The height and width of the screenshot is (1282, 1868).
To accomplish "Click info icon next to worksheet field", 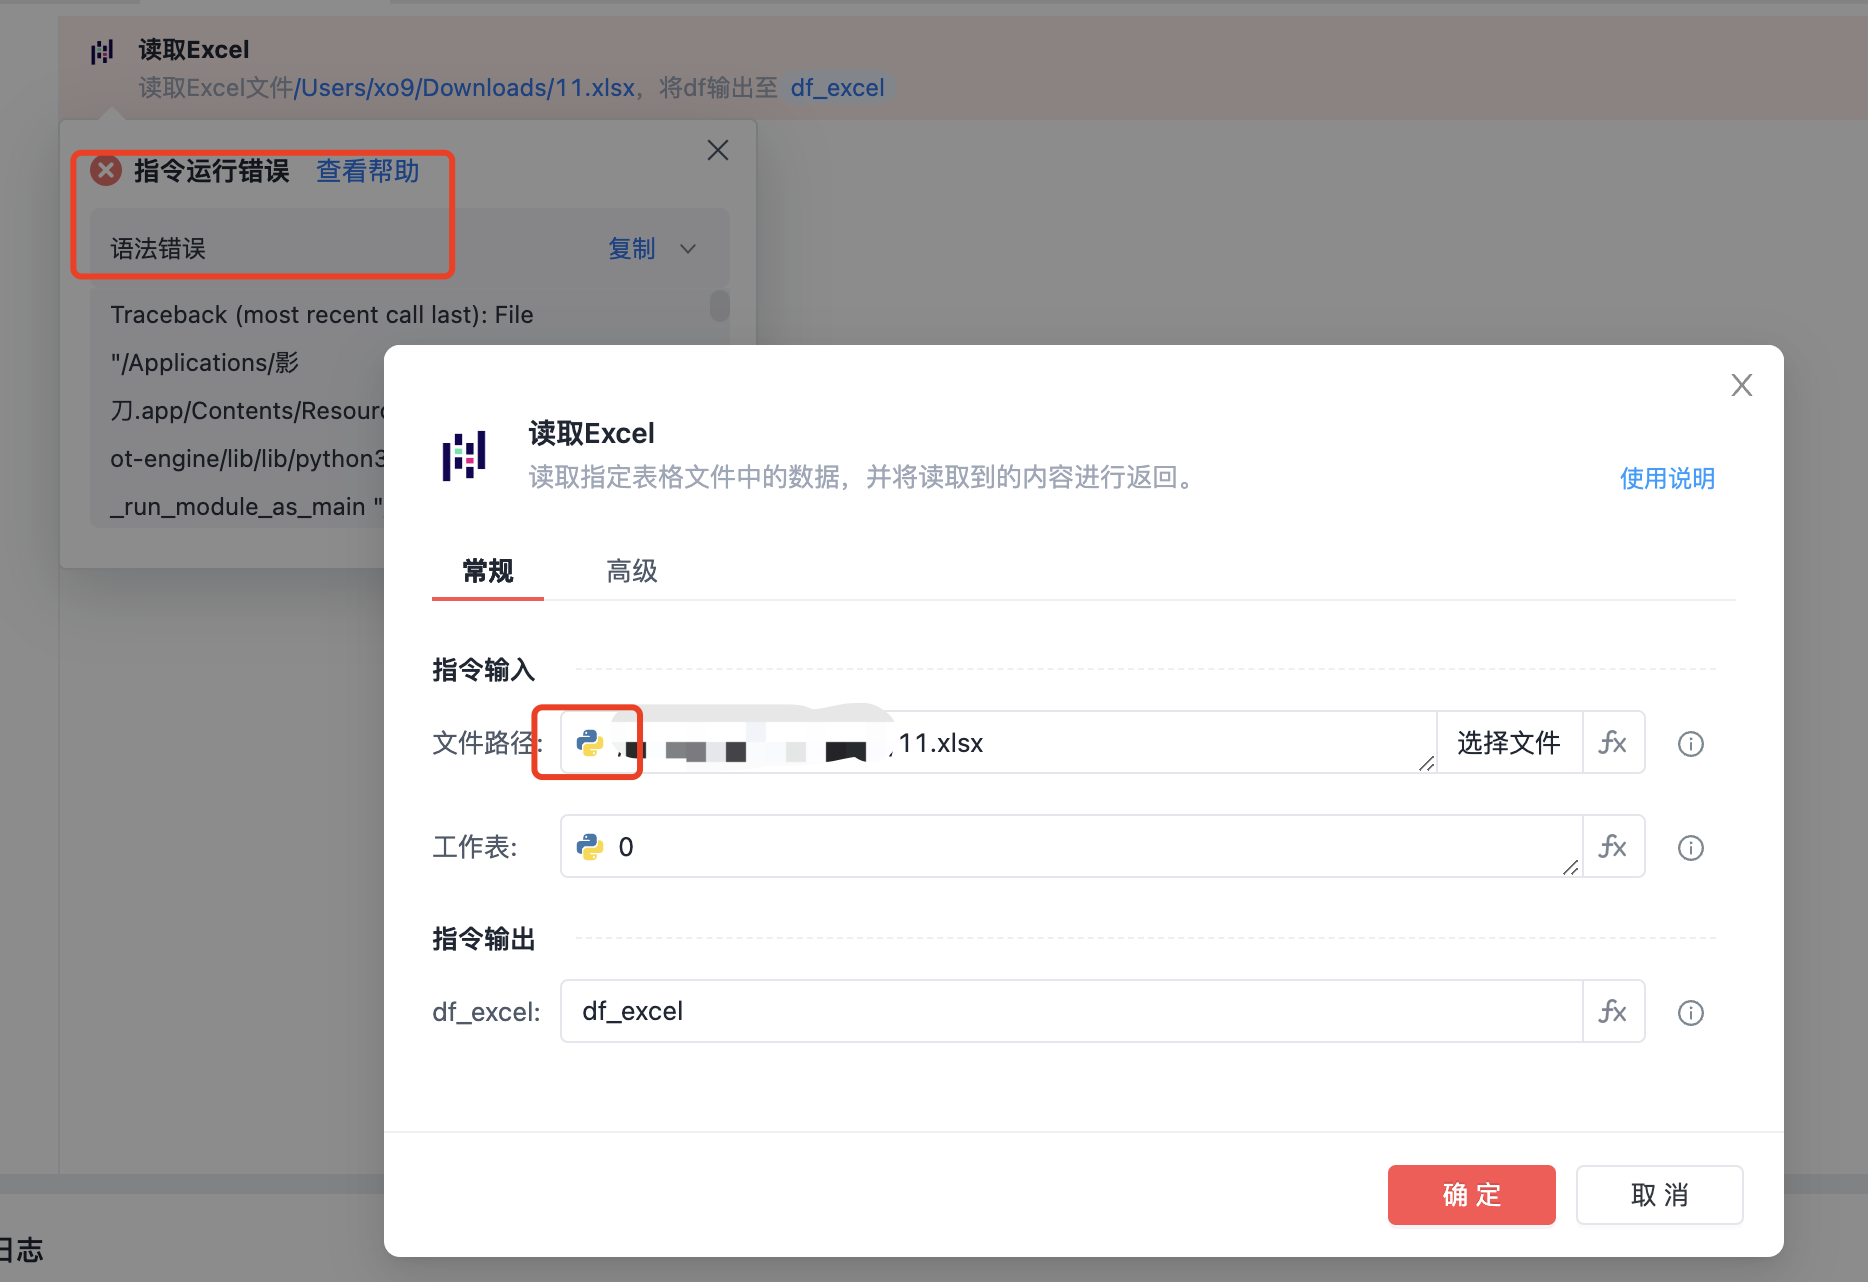I will [1690, 848].
